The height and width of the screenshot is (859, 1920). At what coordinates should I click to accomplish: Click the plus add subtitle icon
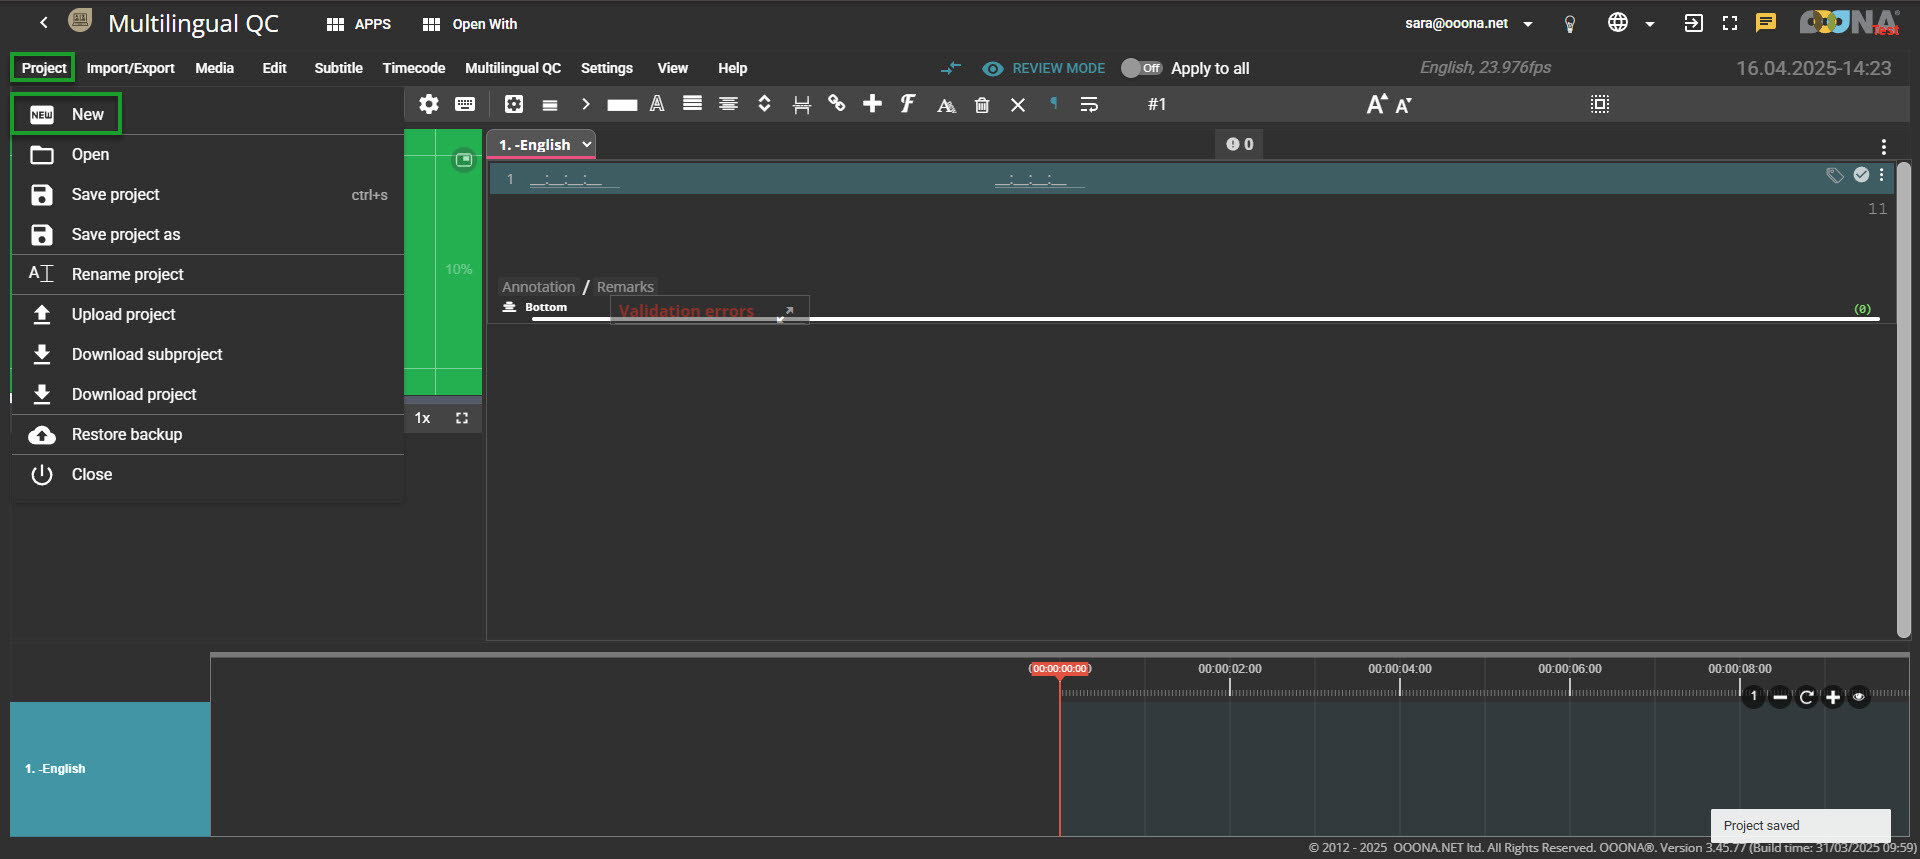(x=872, y=104)
